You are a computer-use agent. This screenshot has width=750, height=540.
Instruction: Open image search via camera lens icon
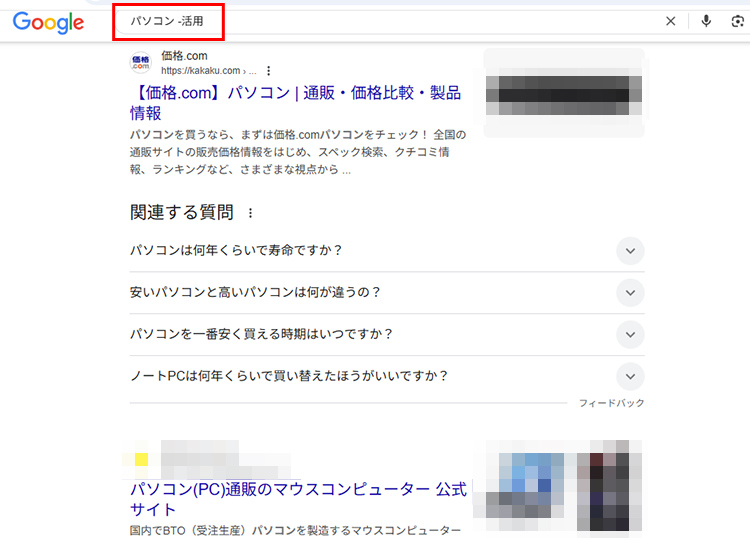(738, 21)
